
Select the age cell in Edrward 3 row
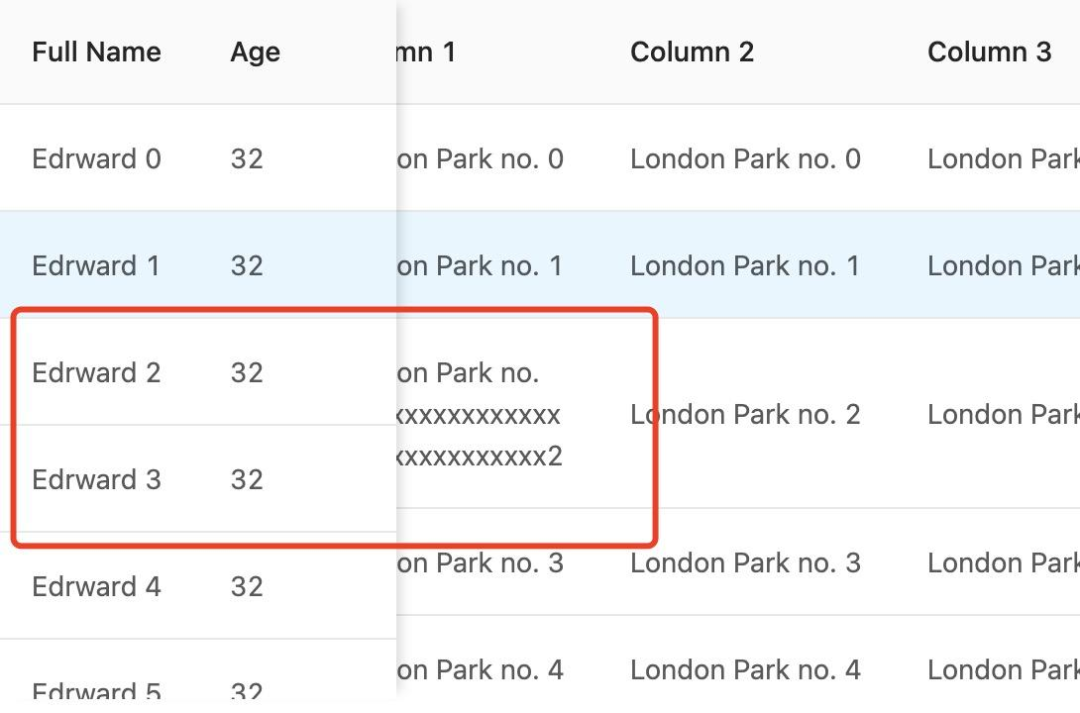(x=247, y=480)
